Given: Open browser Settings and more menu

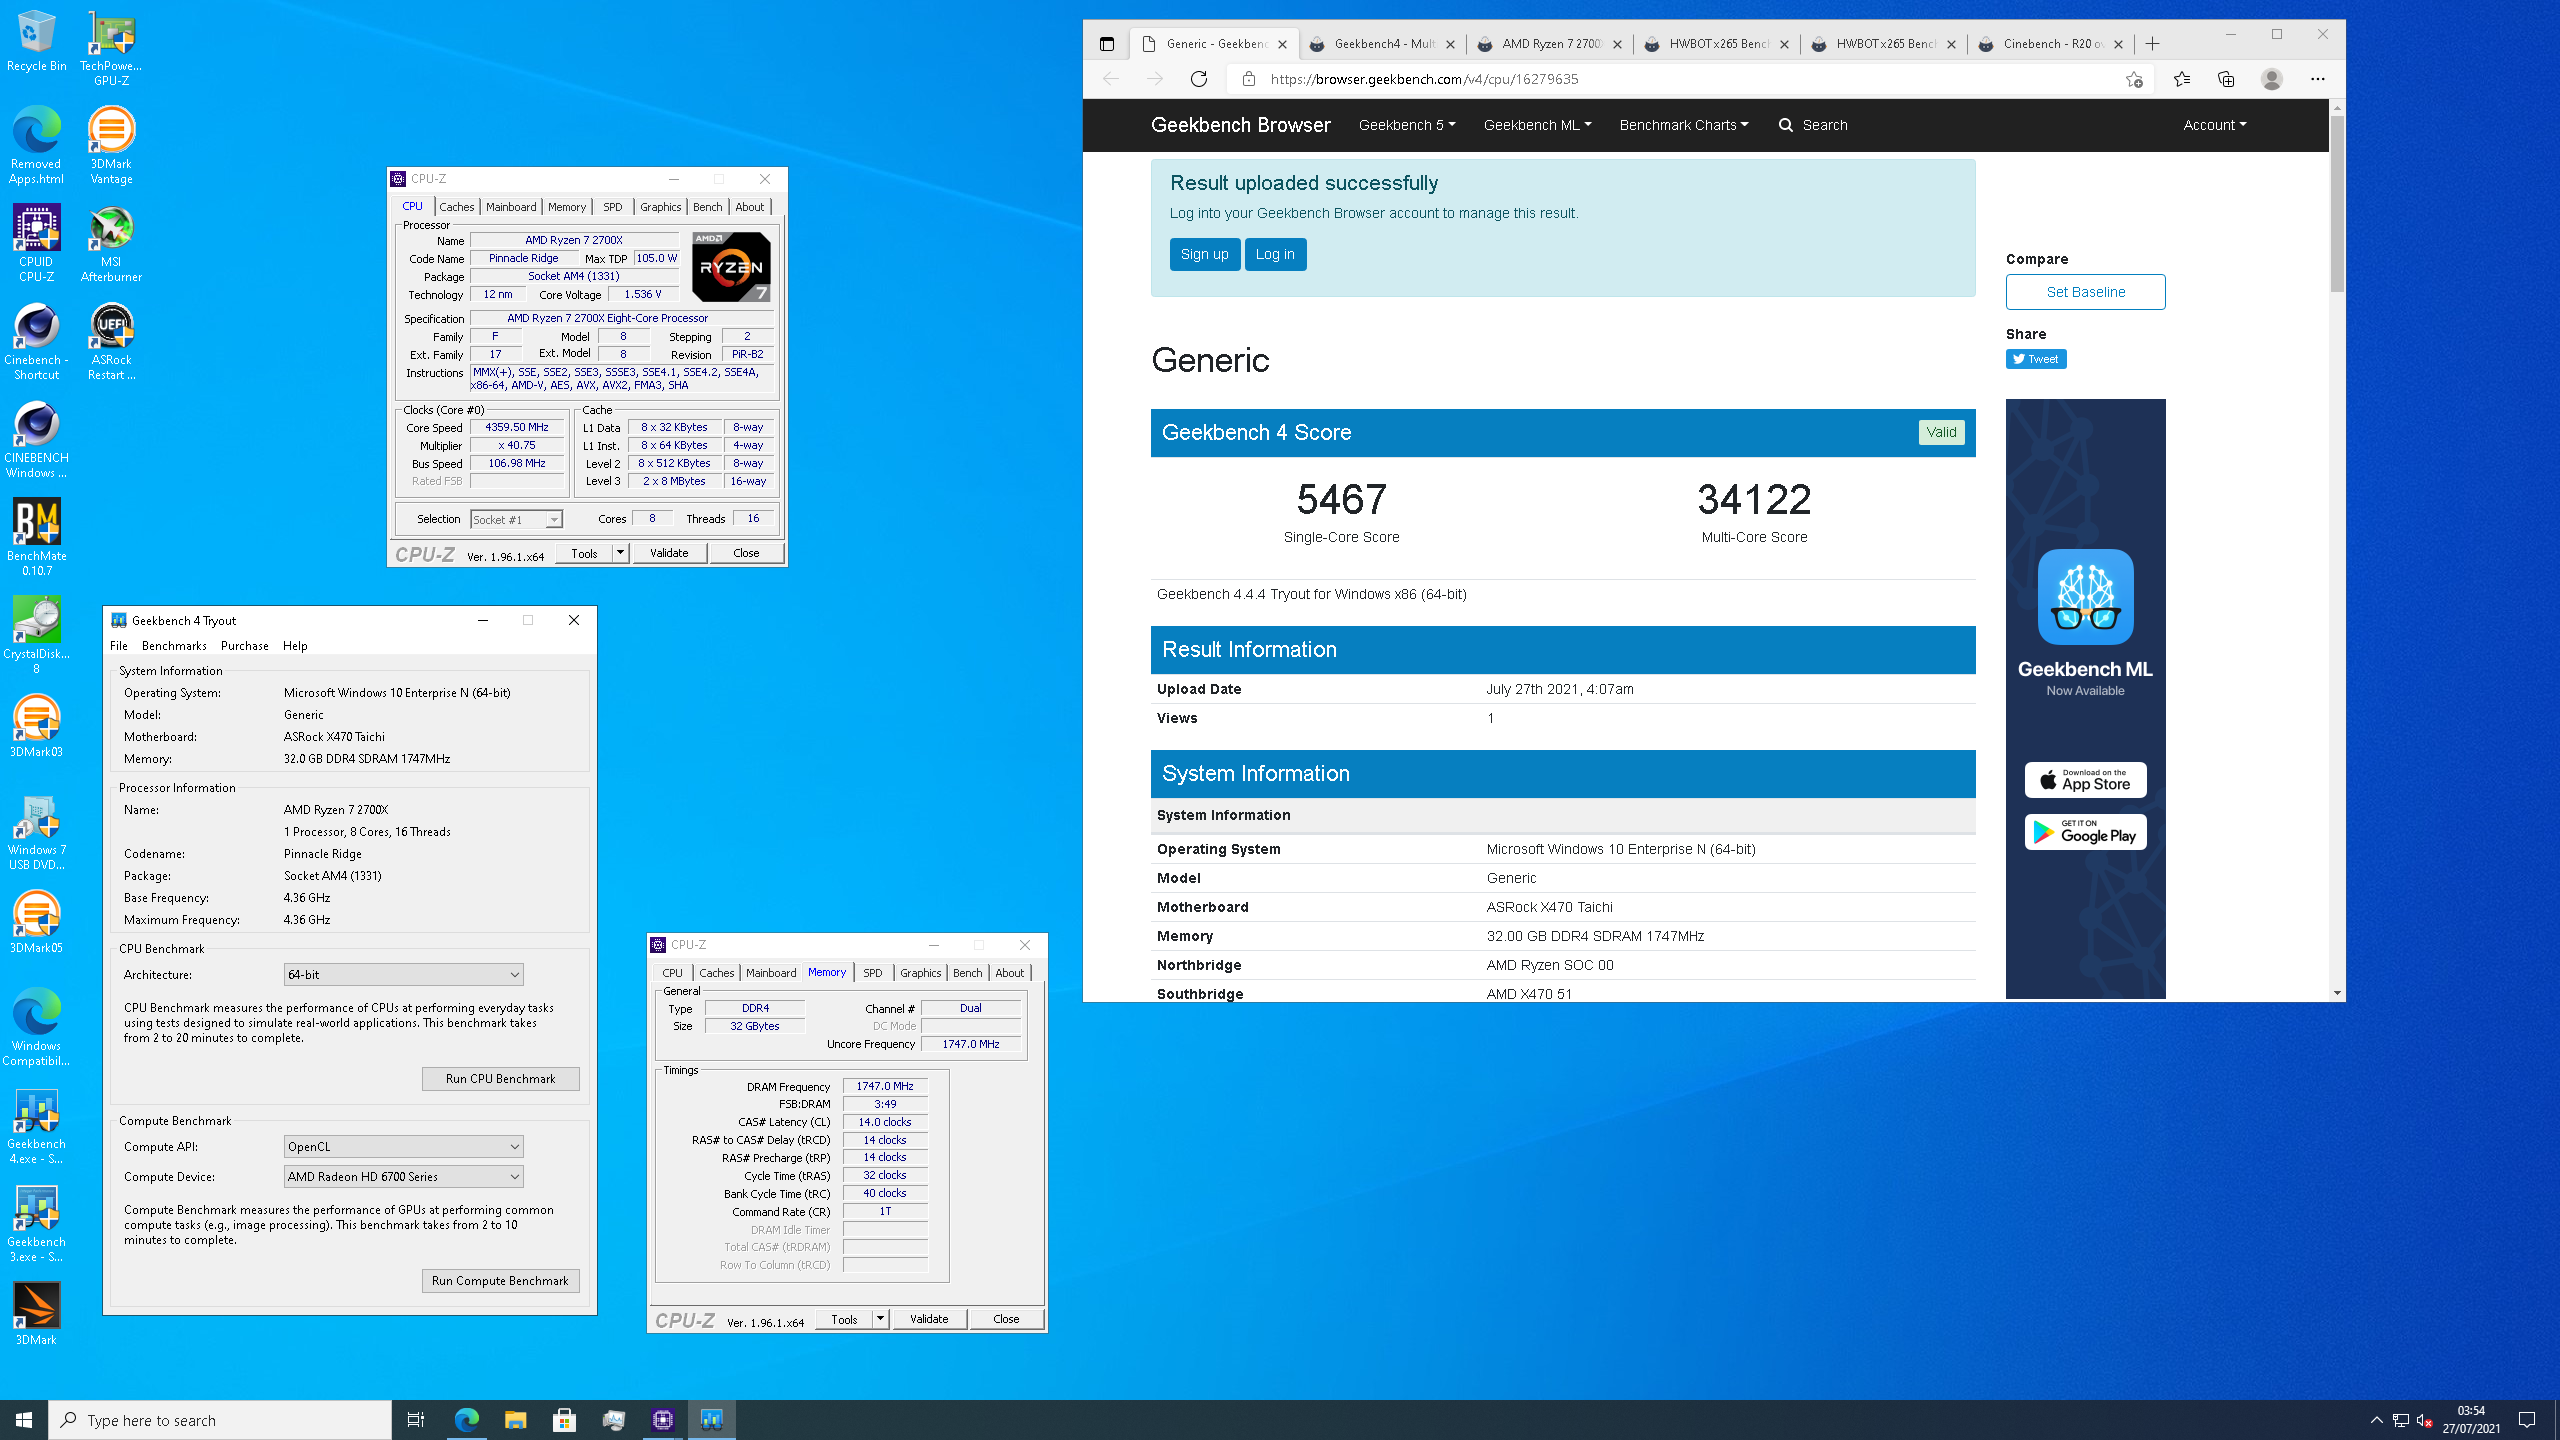Looking at the screenshot, I should tap(2317, 79).
